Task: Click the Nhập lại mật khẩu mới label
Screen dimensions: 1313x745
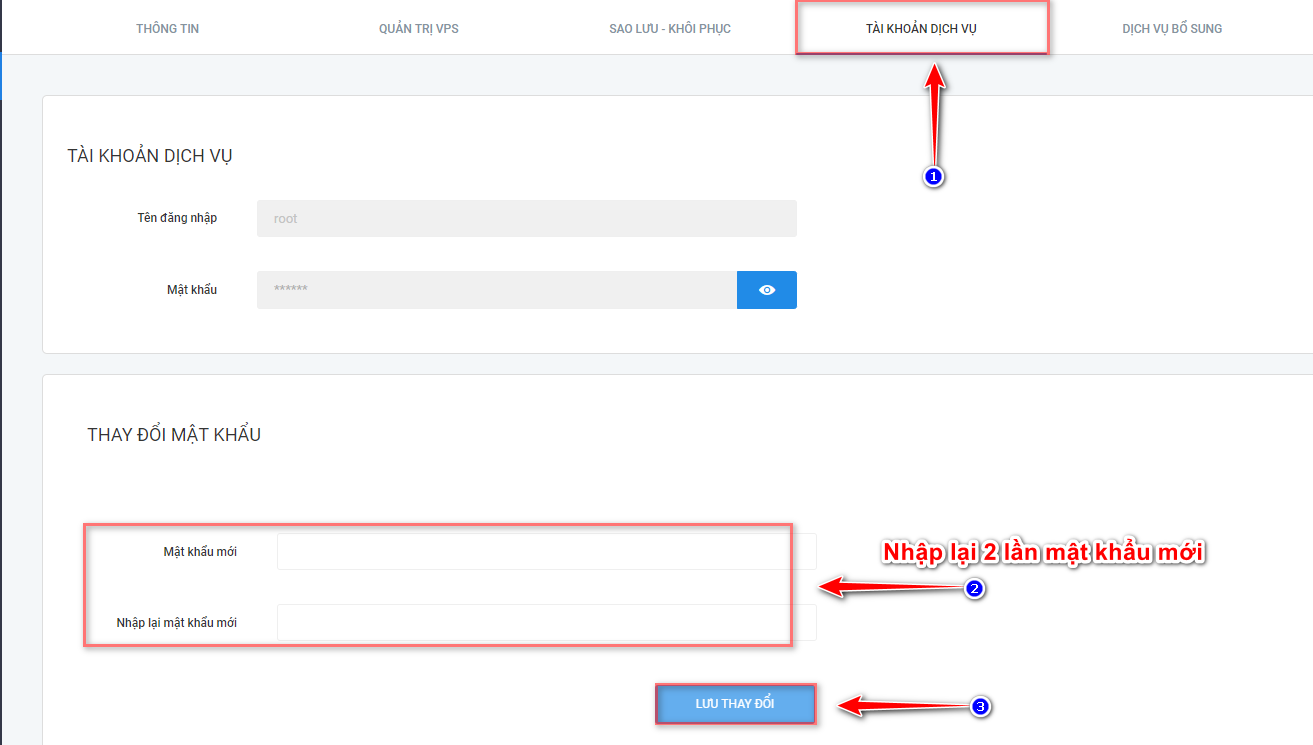Action: point(176,622)
